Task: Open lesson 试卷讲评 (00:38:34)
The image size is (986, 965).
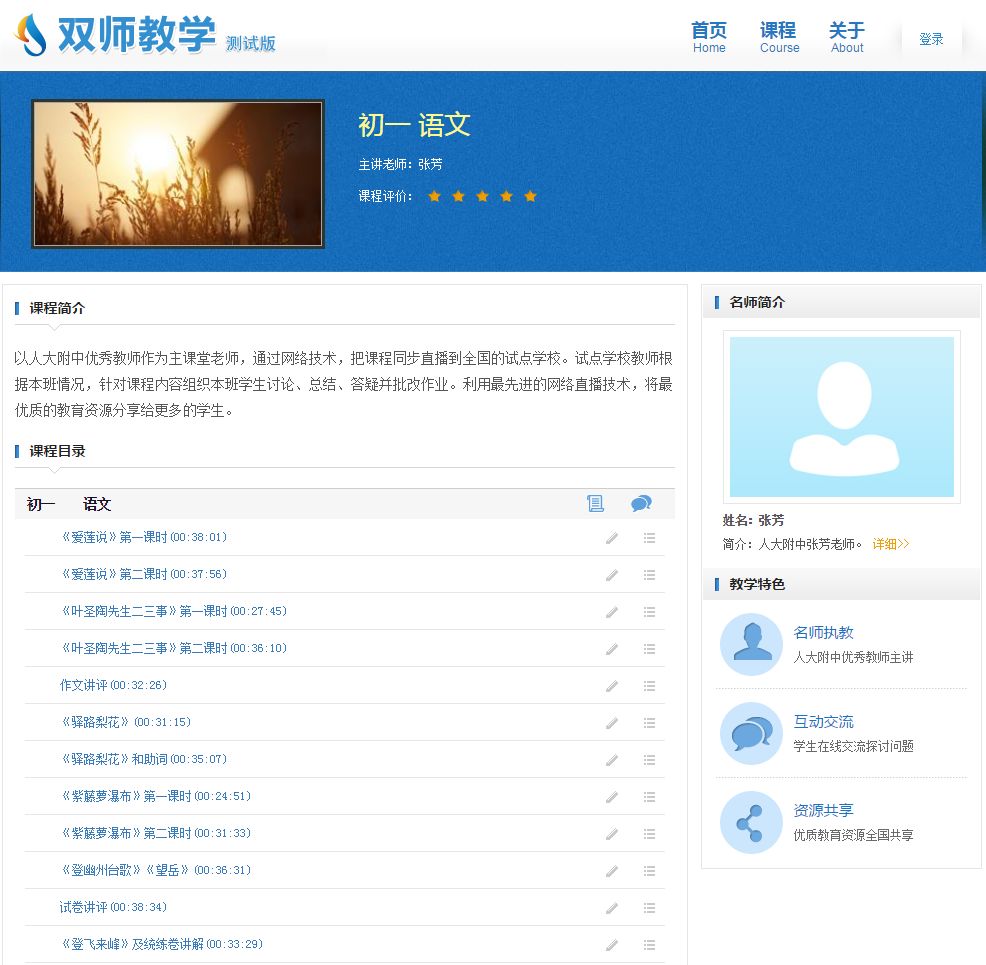Action: point(113,908)
